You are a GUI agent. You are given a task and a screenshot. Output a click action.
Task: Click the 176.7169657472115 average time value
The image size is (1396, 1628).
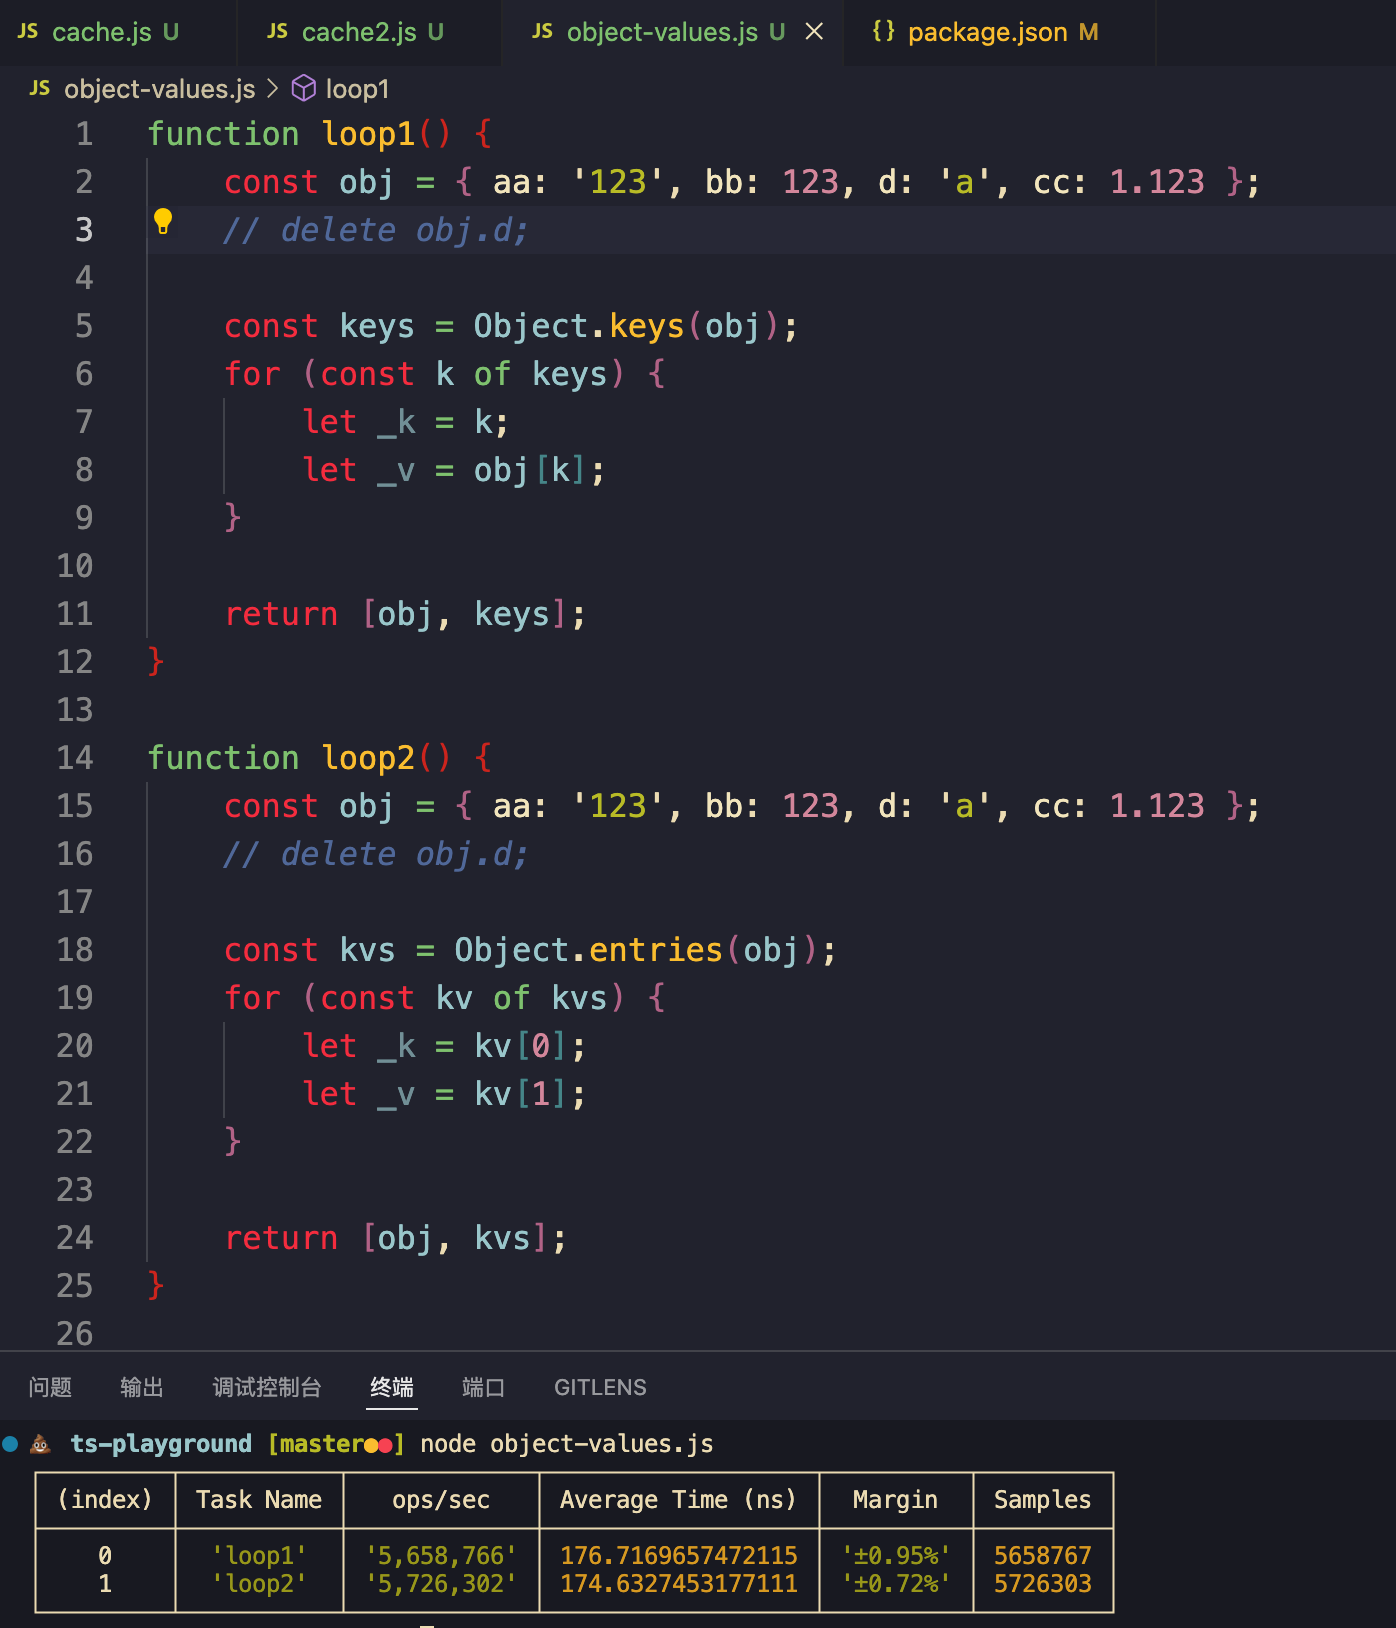point(679,1556)
